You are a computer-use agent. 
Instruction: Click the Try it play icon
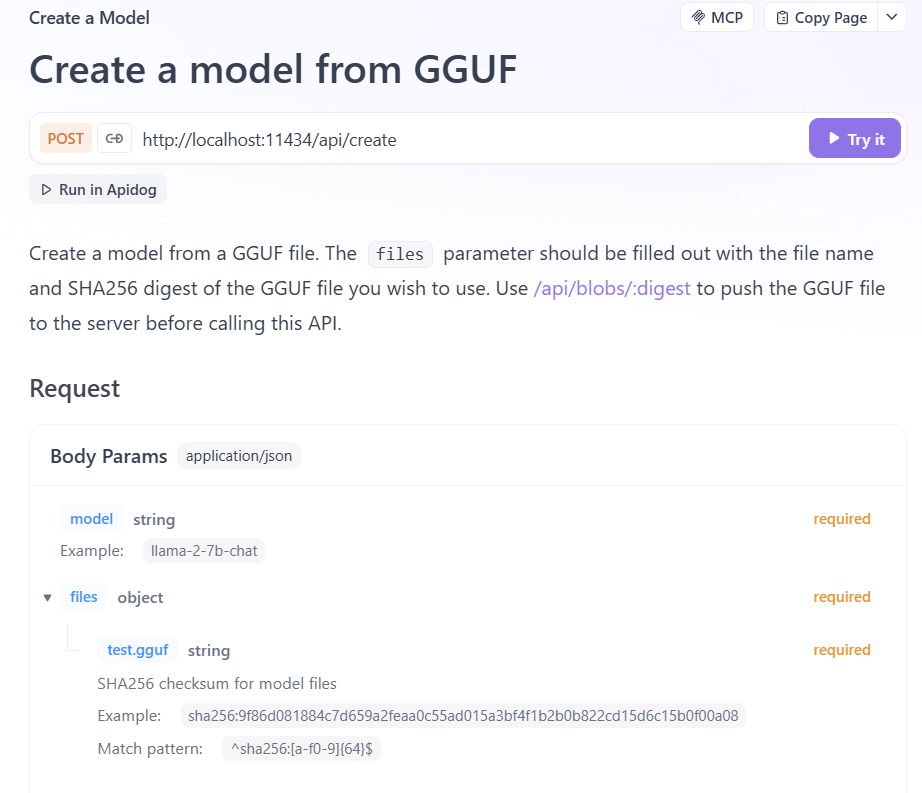tap(833, 139)
